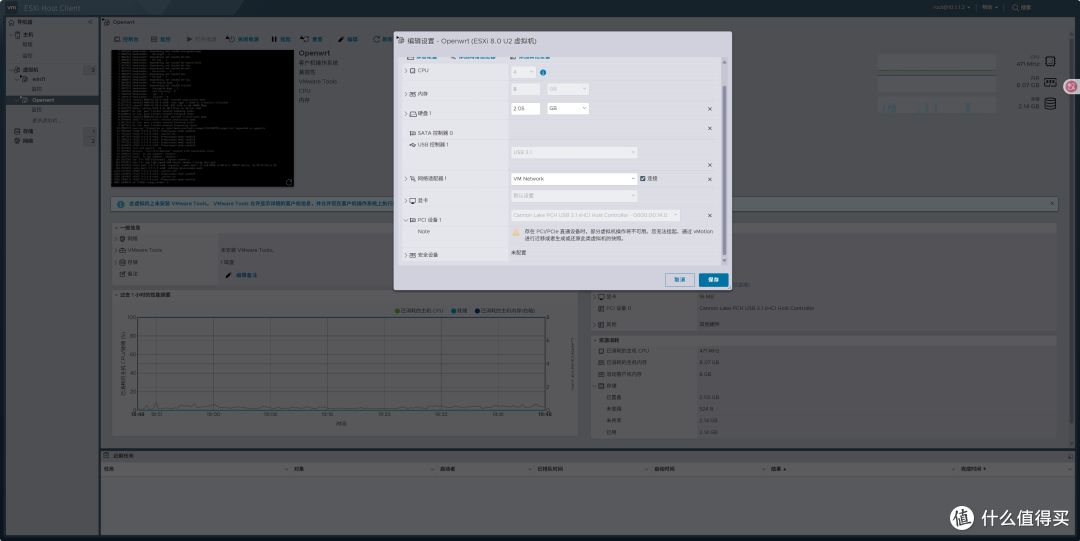Click the 重置 reset toolbar button
Image resolution: width=1080 pixels, height=541 pixels.
[311, 39]
